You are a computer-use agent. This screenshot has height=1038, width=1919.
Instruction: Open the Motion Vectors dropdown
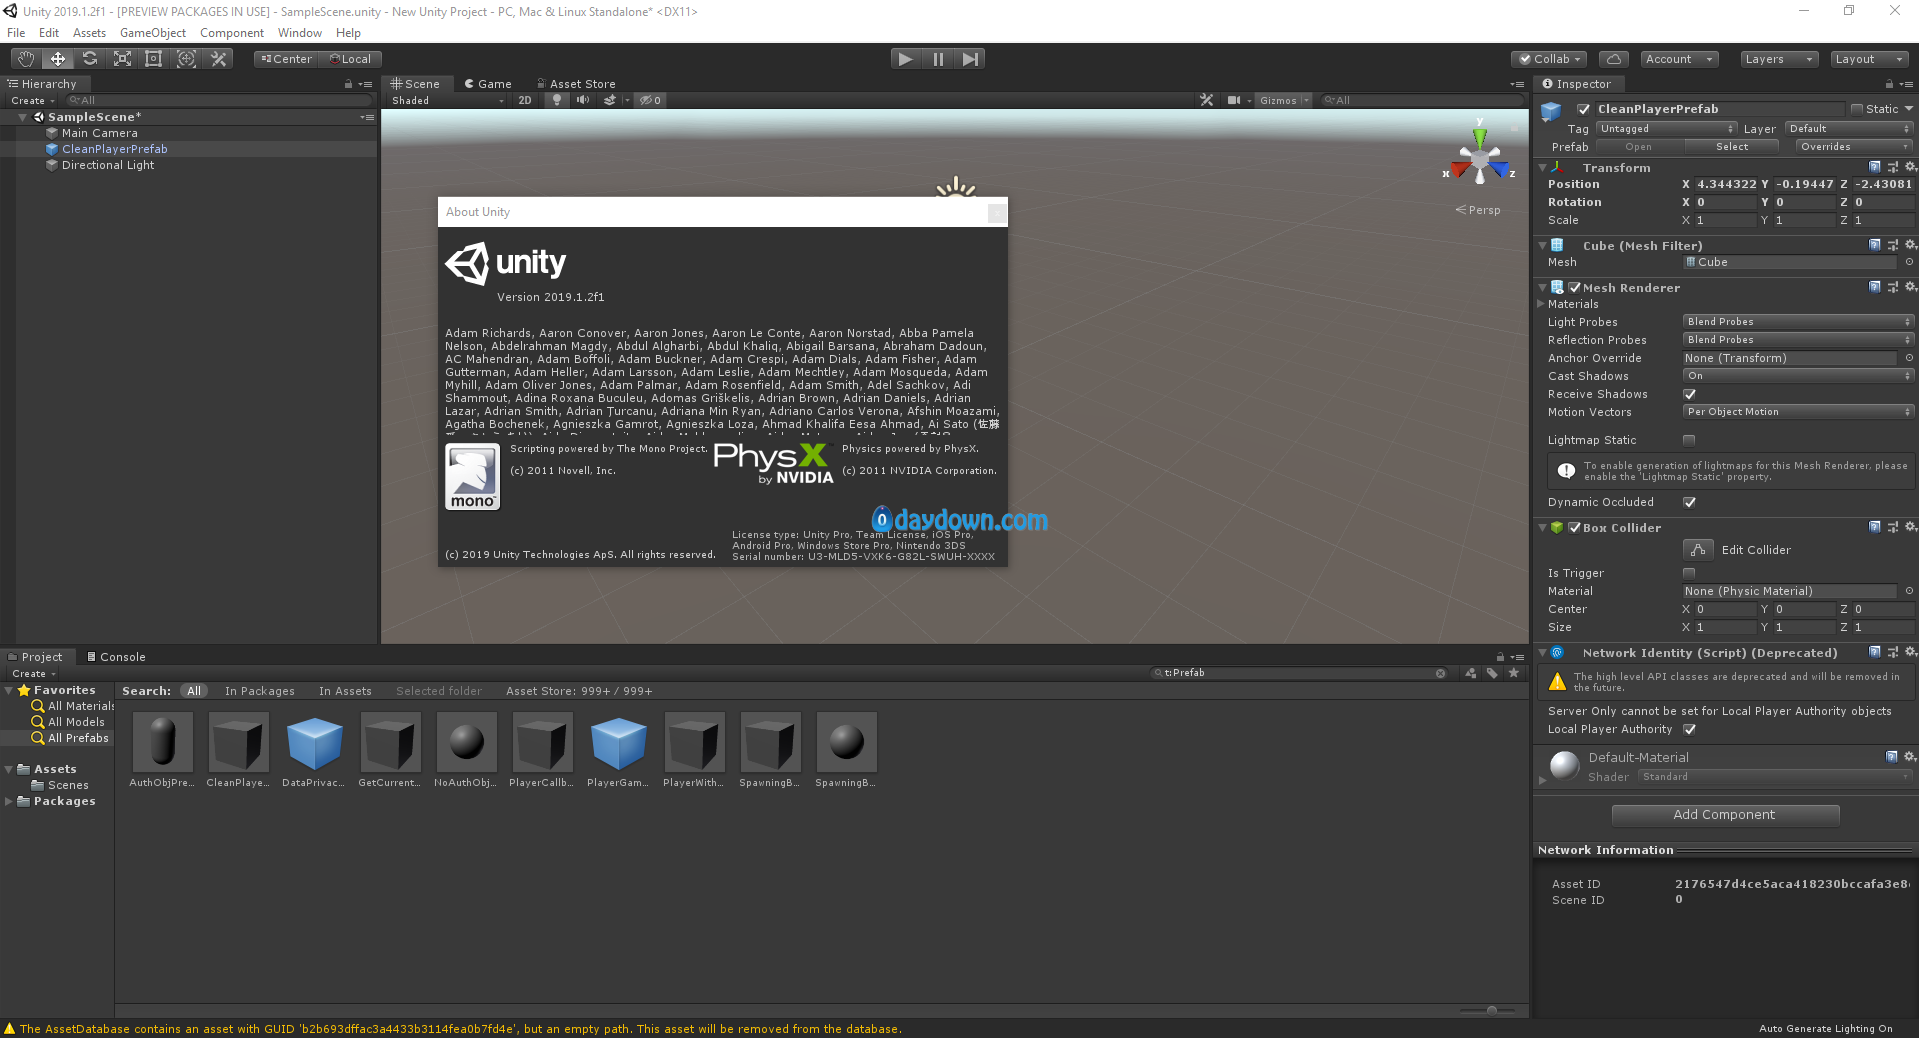1798,412
